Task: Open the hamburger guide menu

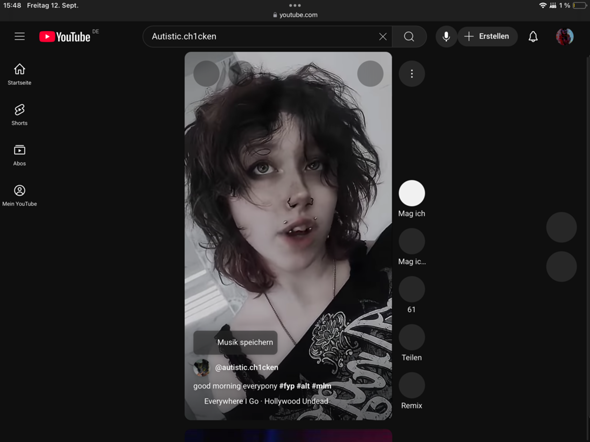Action: coord(20,36)
